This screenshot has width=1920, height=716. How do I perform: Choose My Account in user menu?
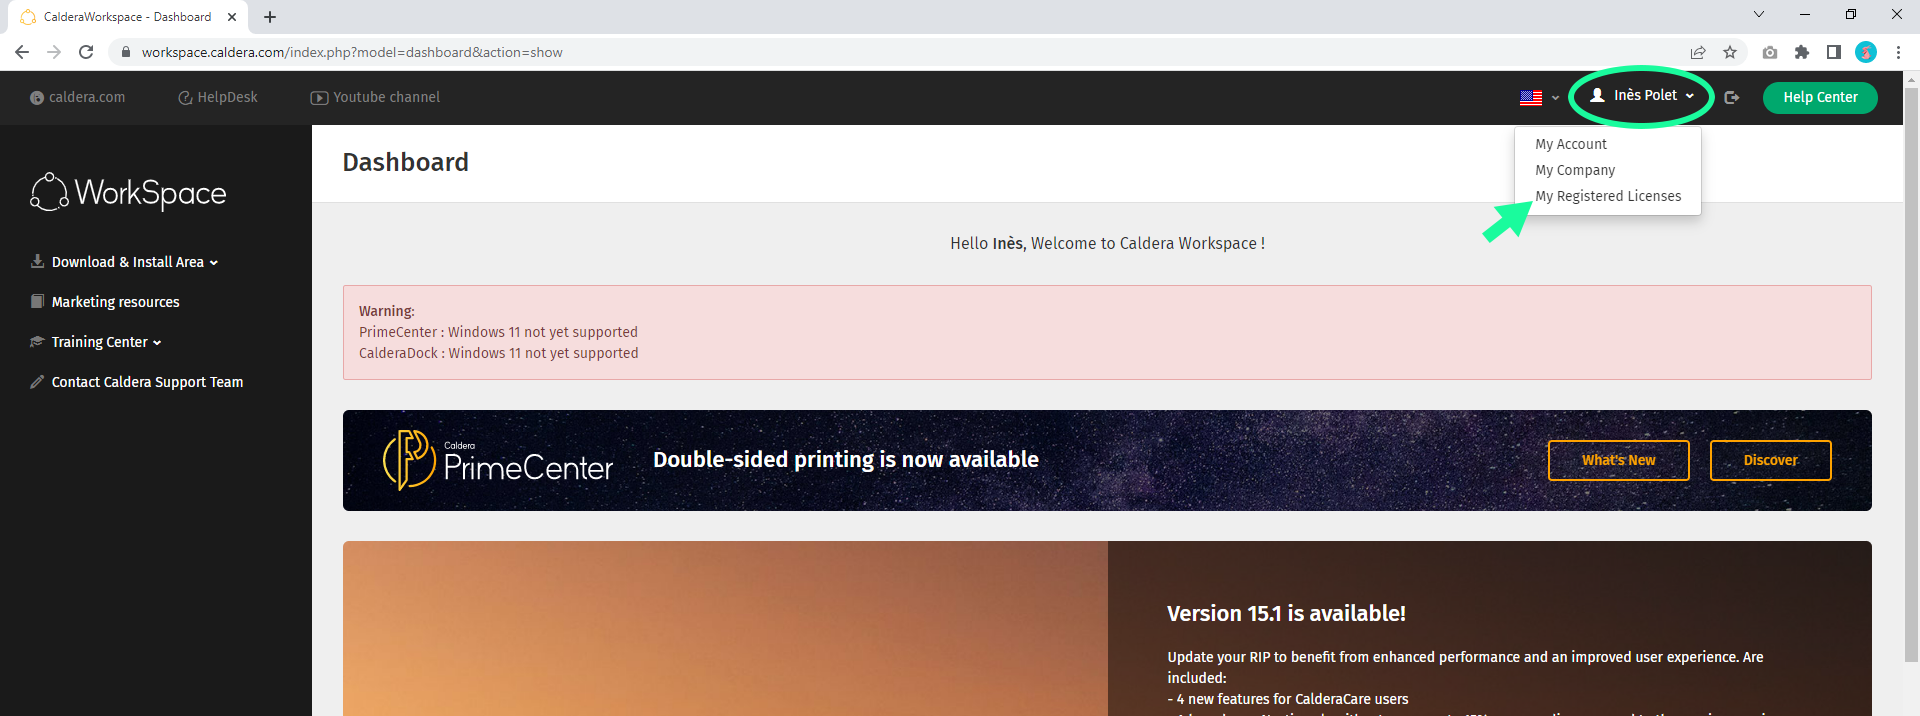coord(1571,144)
